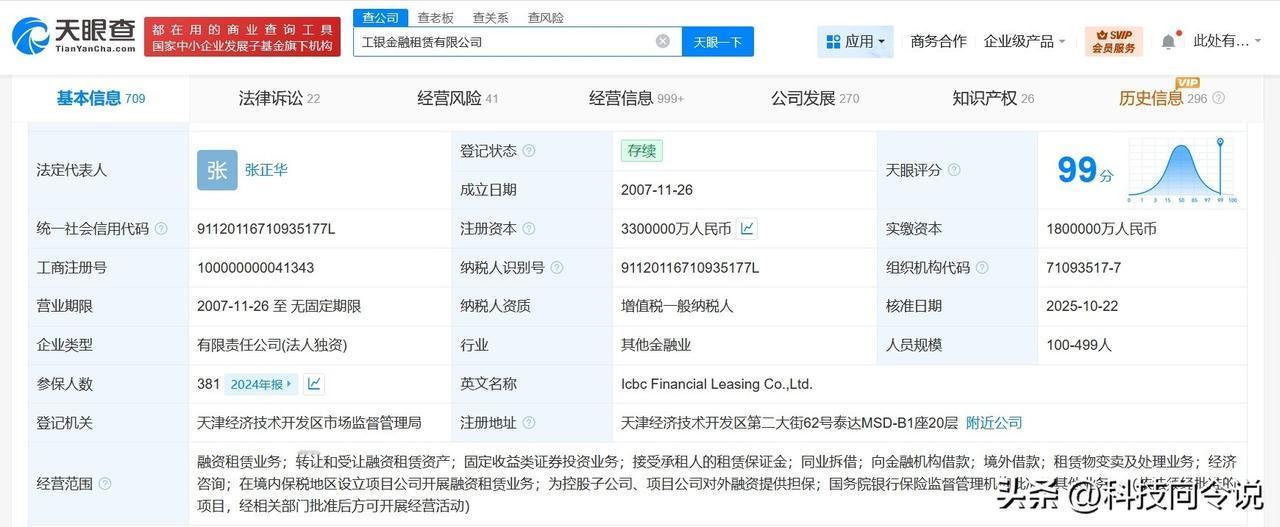Click help icon beside 登记状态
The height and width of the screenshot is (527, 1280).
tap(529, 151)
